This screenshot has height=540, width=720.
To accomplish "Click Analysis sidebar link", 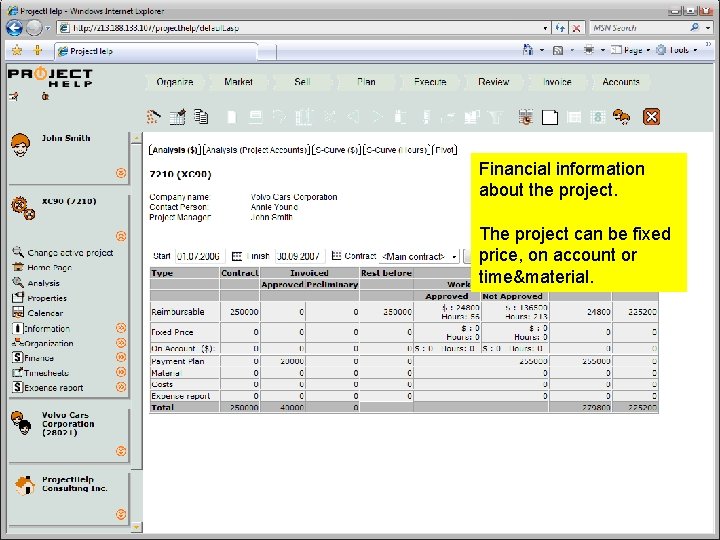I will point(43,283).
